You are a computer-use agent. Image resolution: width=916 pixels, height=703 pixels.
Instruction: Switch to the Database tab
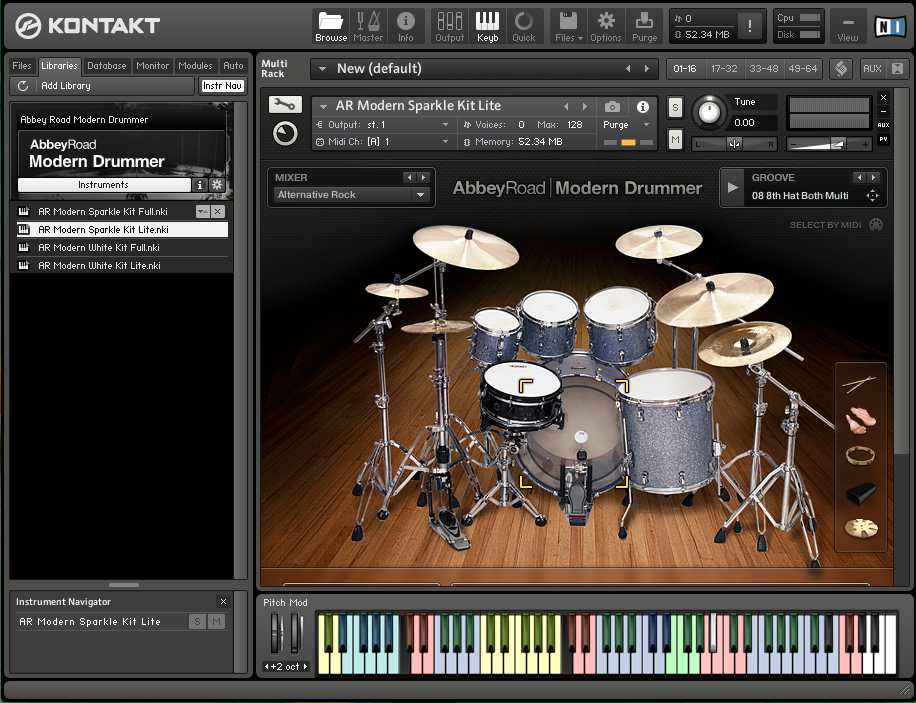coord(106,65)
